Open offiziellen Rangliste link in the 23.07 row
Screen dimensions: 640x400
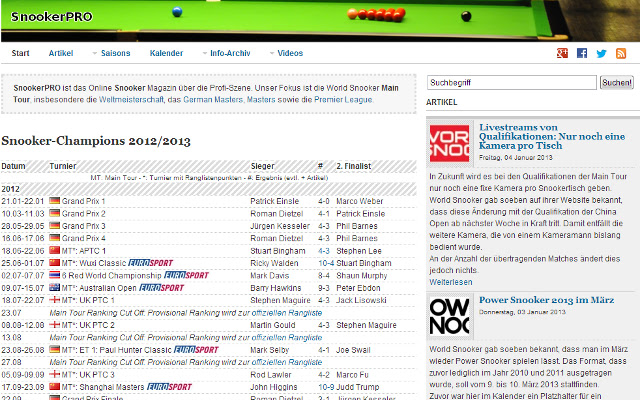pyautogui.click(x=287, y=313)
